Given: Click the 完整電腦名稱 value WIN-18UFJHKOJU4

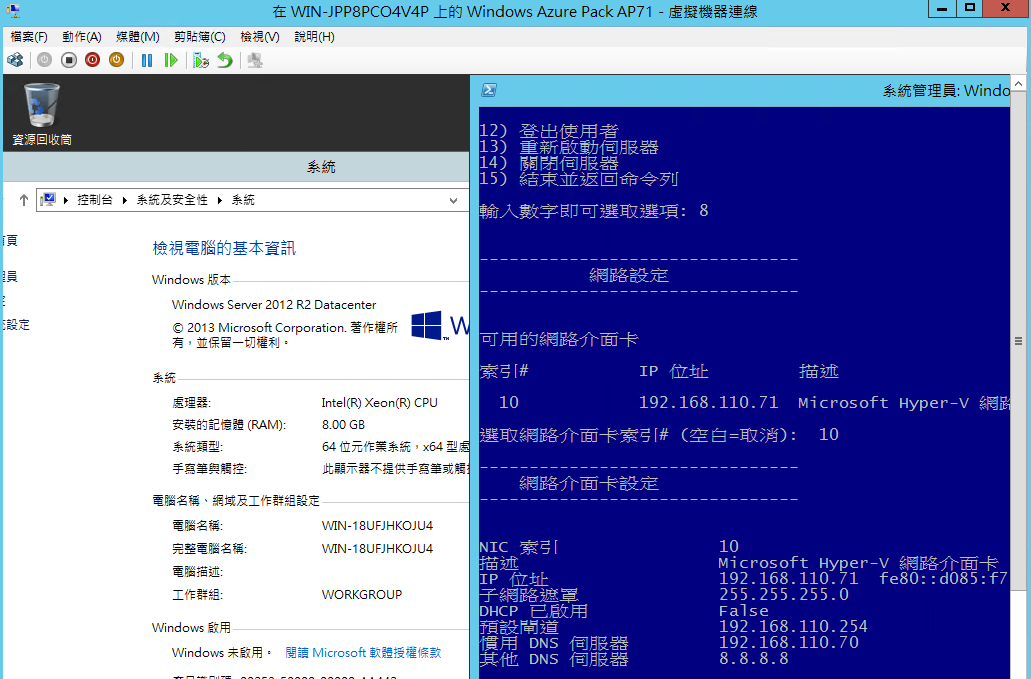Looking at the screenshot, I should coord(377,549).
